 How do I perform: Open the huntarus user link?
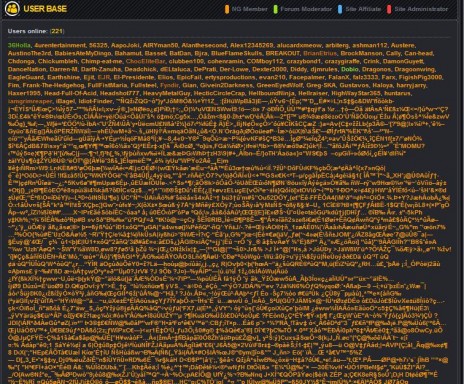[397, 93]
